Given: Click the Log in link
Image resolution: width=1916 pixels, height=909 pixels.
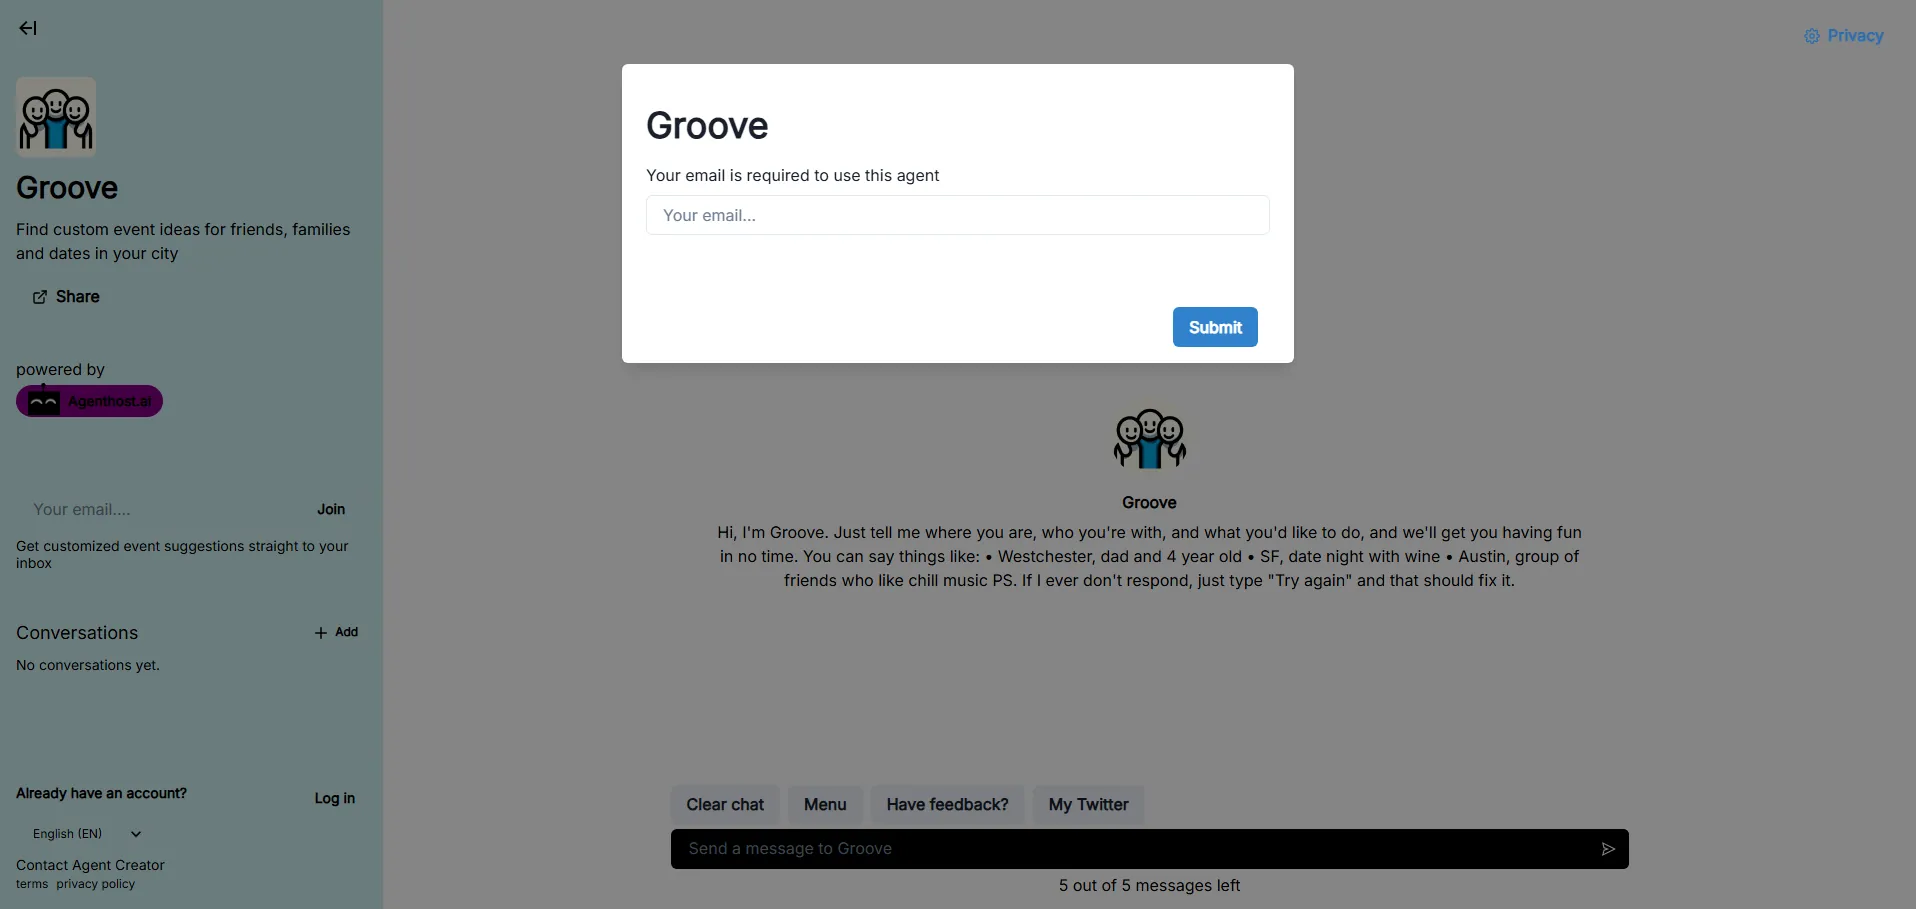Looking at the screenshot, I should (x=334, y=798).
